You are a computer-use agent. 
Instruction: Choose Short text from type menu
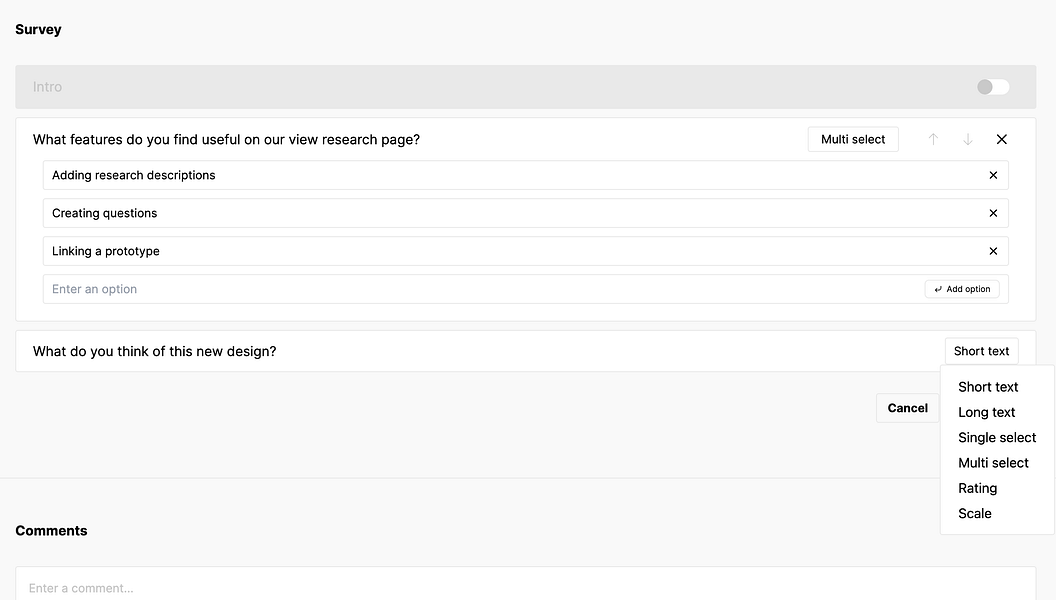point(988,387)
